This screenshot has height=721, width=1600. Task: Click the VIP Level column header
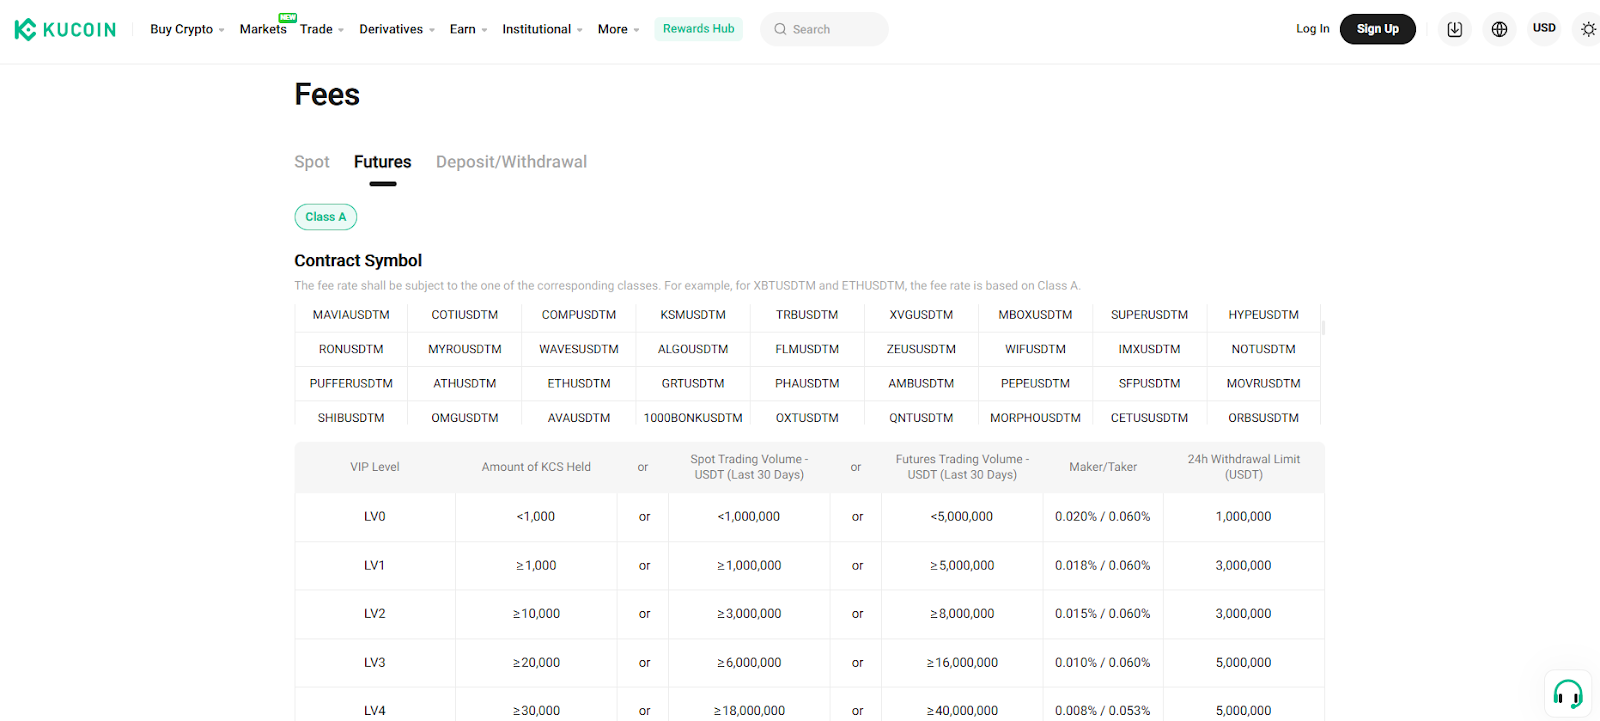coord(375,467)
